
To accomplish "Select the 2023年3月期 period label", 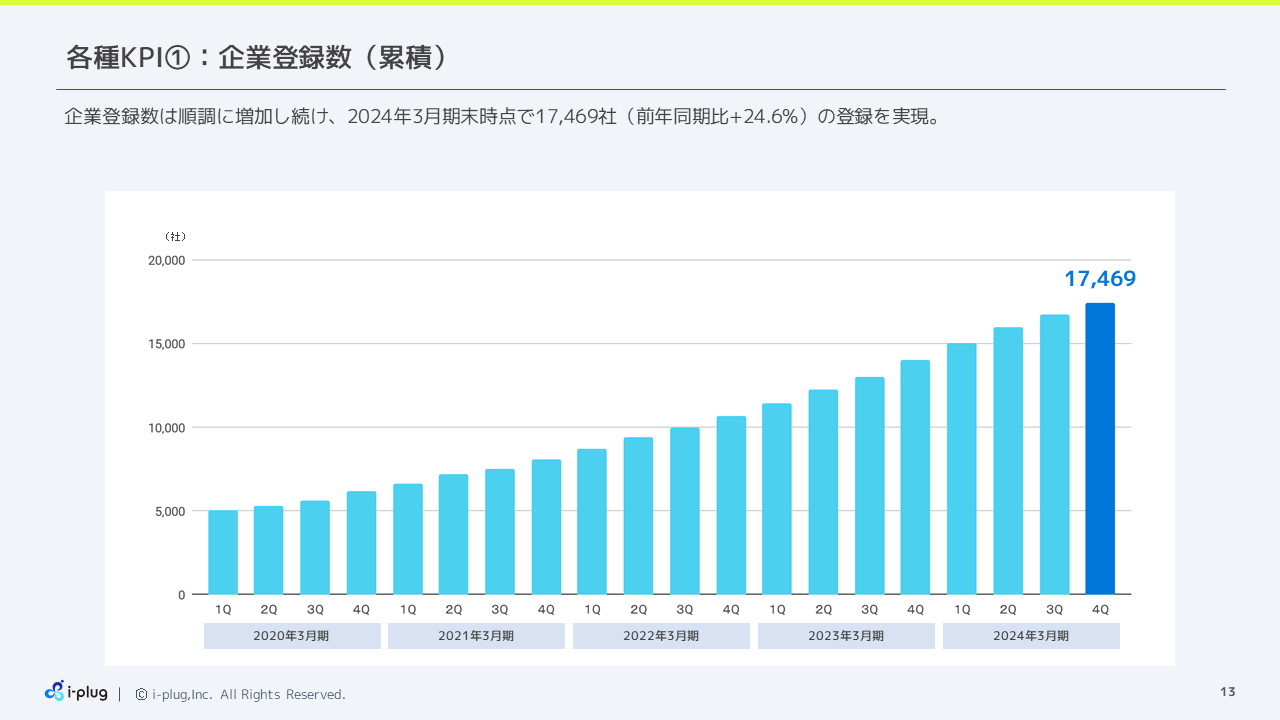I will point(846,636).
